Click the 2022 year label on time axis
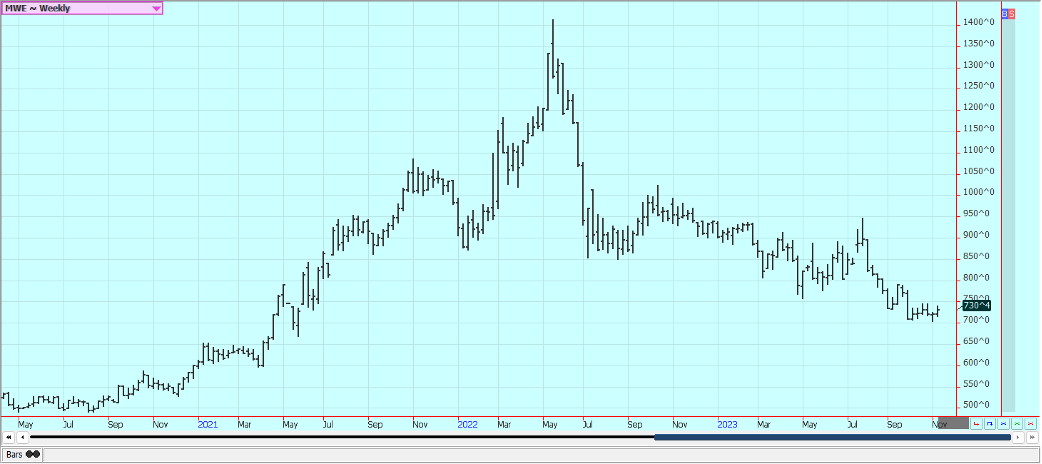 coord(467,424)
